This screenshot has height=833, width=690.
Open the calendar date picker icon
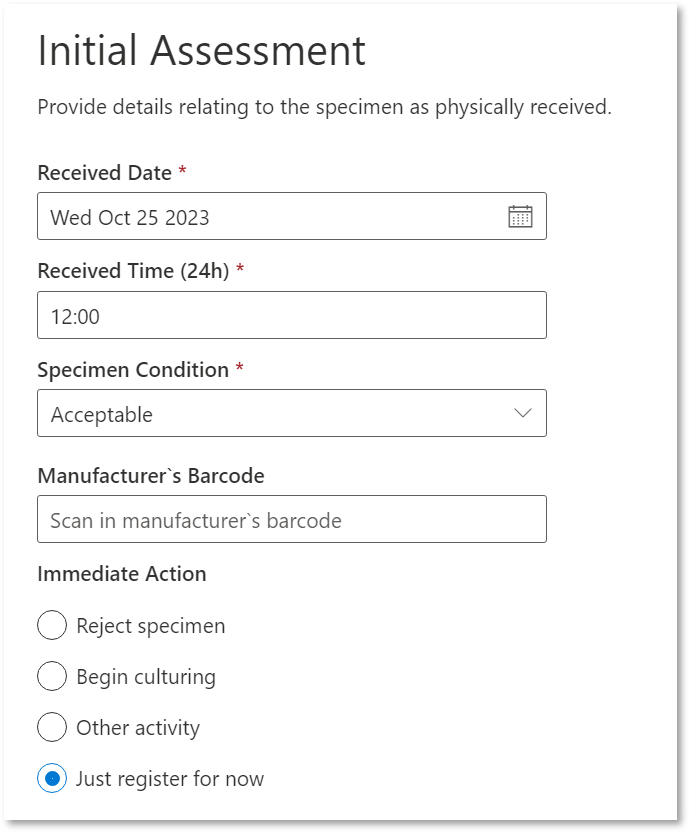click(520, 216)
